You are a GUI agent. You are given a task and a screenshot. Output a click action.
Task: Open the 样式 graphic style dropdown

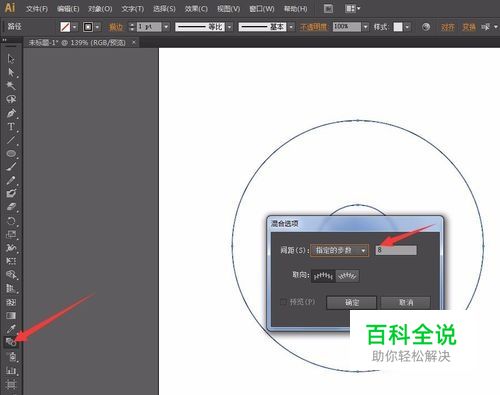pos(407,27)
